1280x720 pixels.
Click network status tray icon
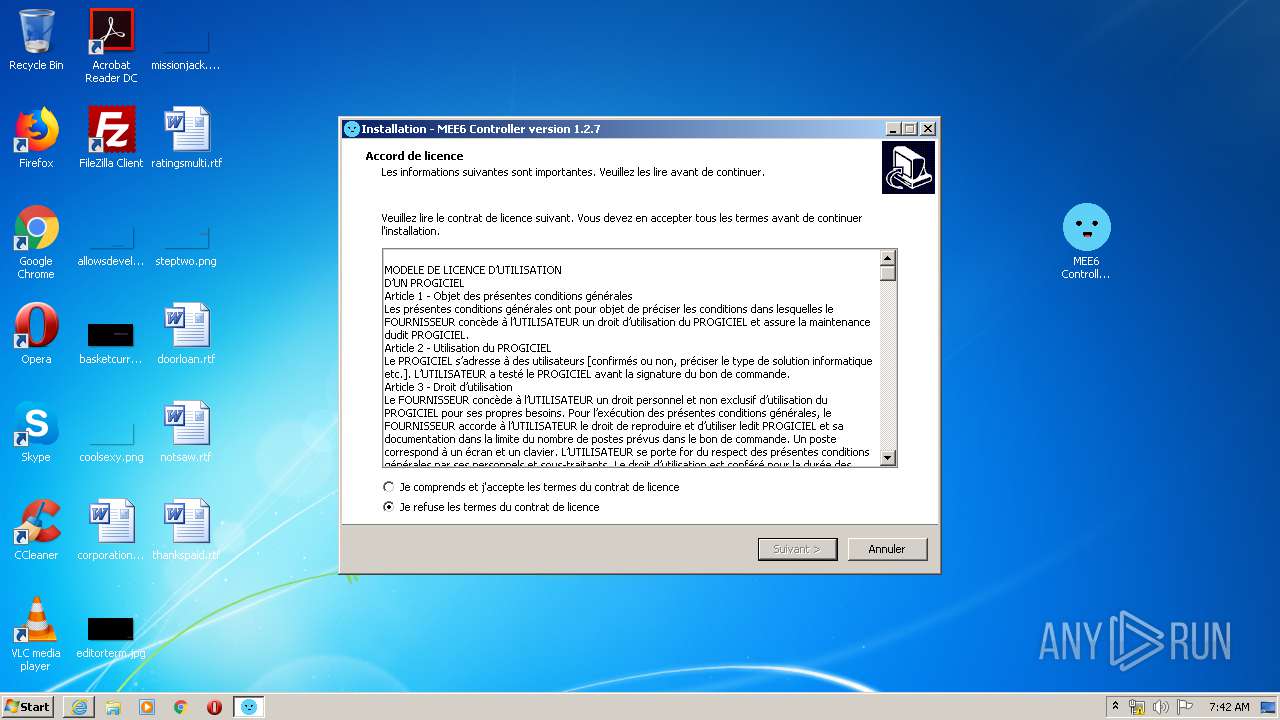(1137, 707)
